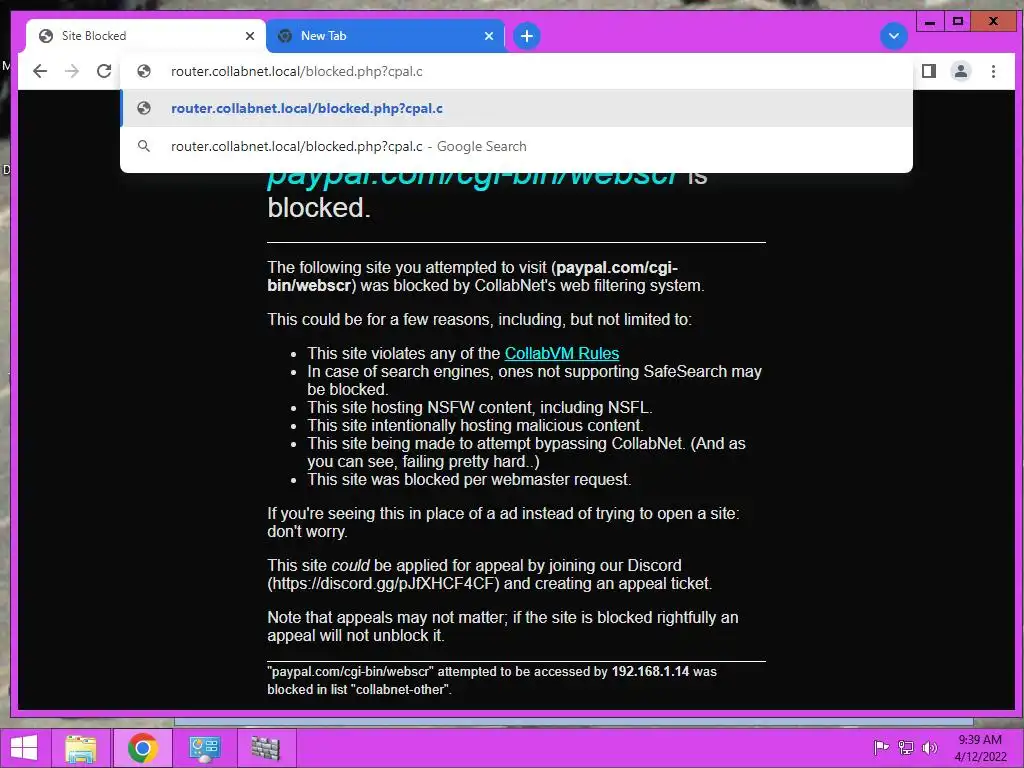Click the globe icon in the address bar

144,71
